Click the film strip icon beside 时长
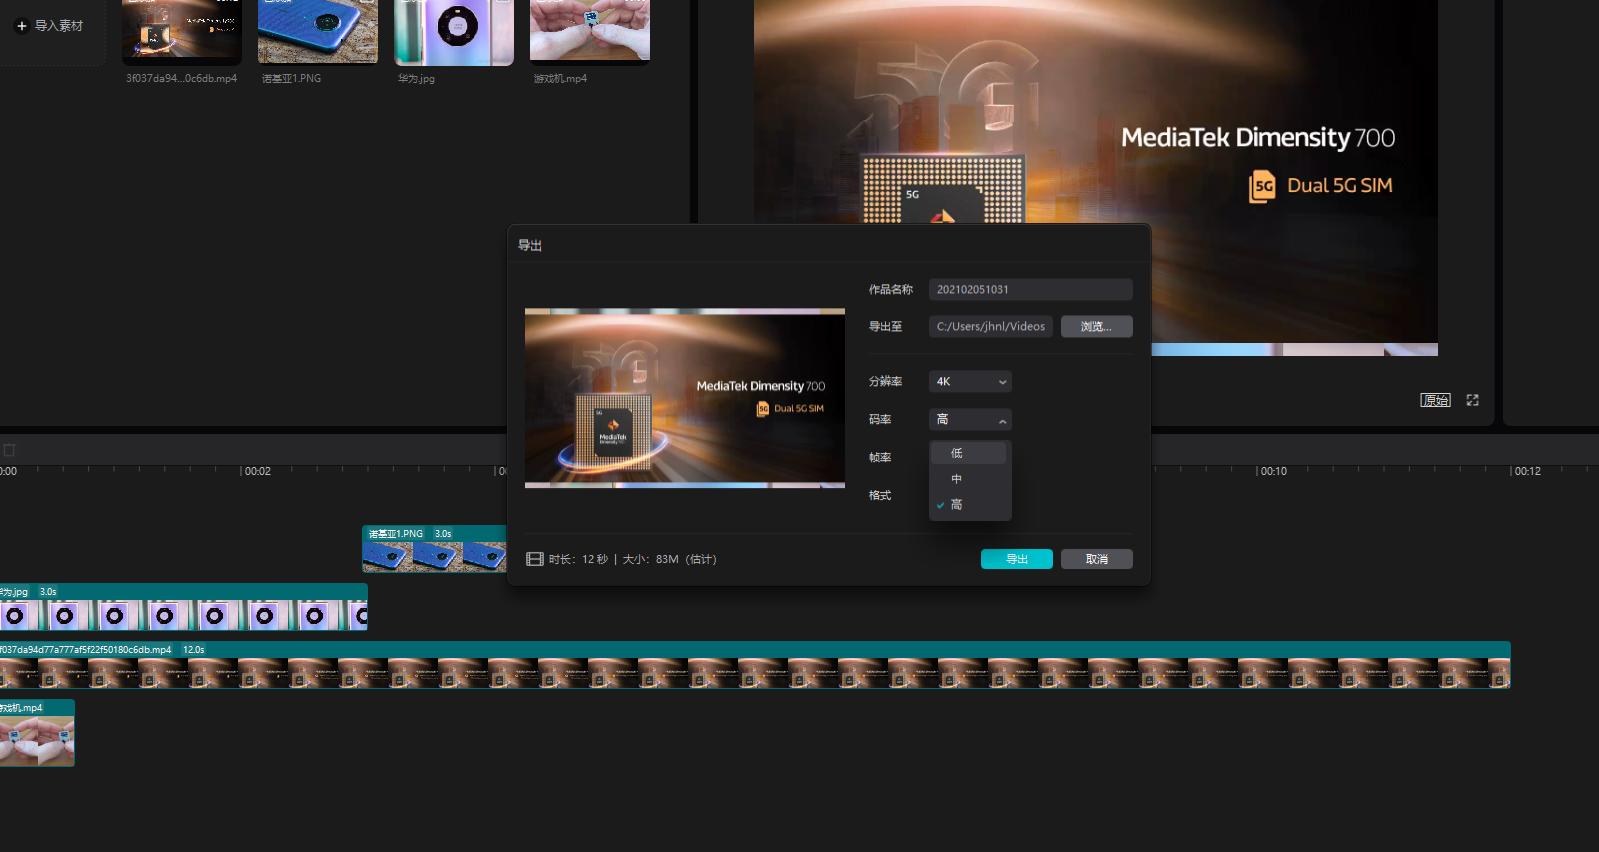Viewport: 1599px width, 852px height. click(x=535, y=559)
